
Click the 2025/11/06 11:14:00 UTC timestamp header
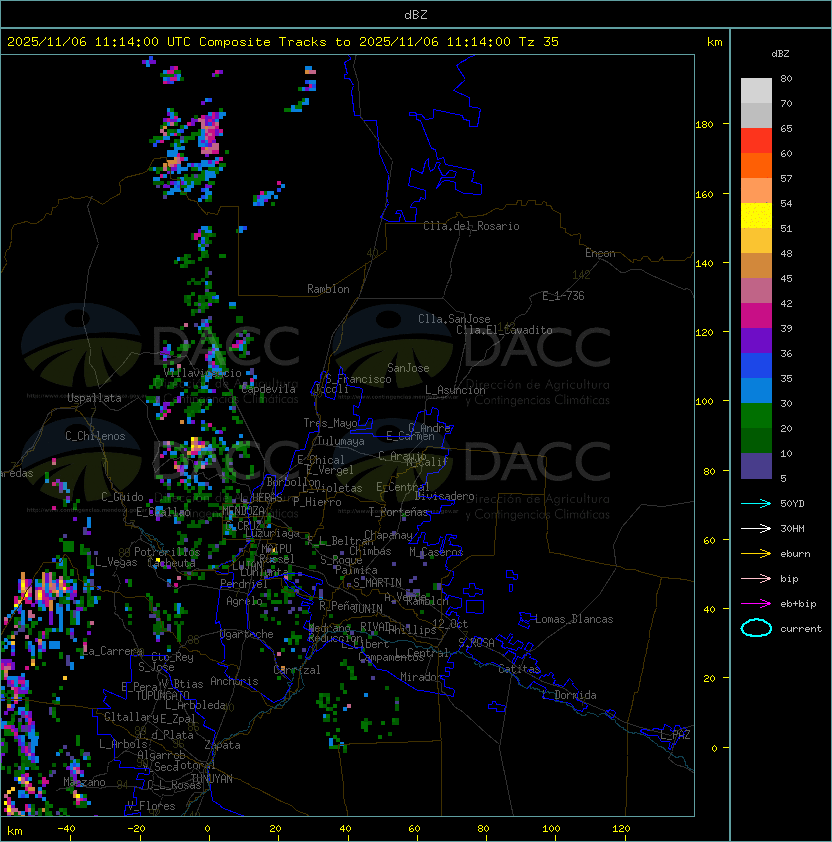point(98,42)
